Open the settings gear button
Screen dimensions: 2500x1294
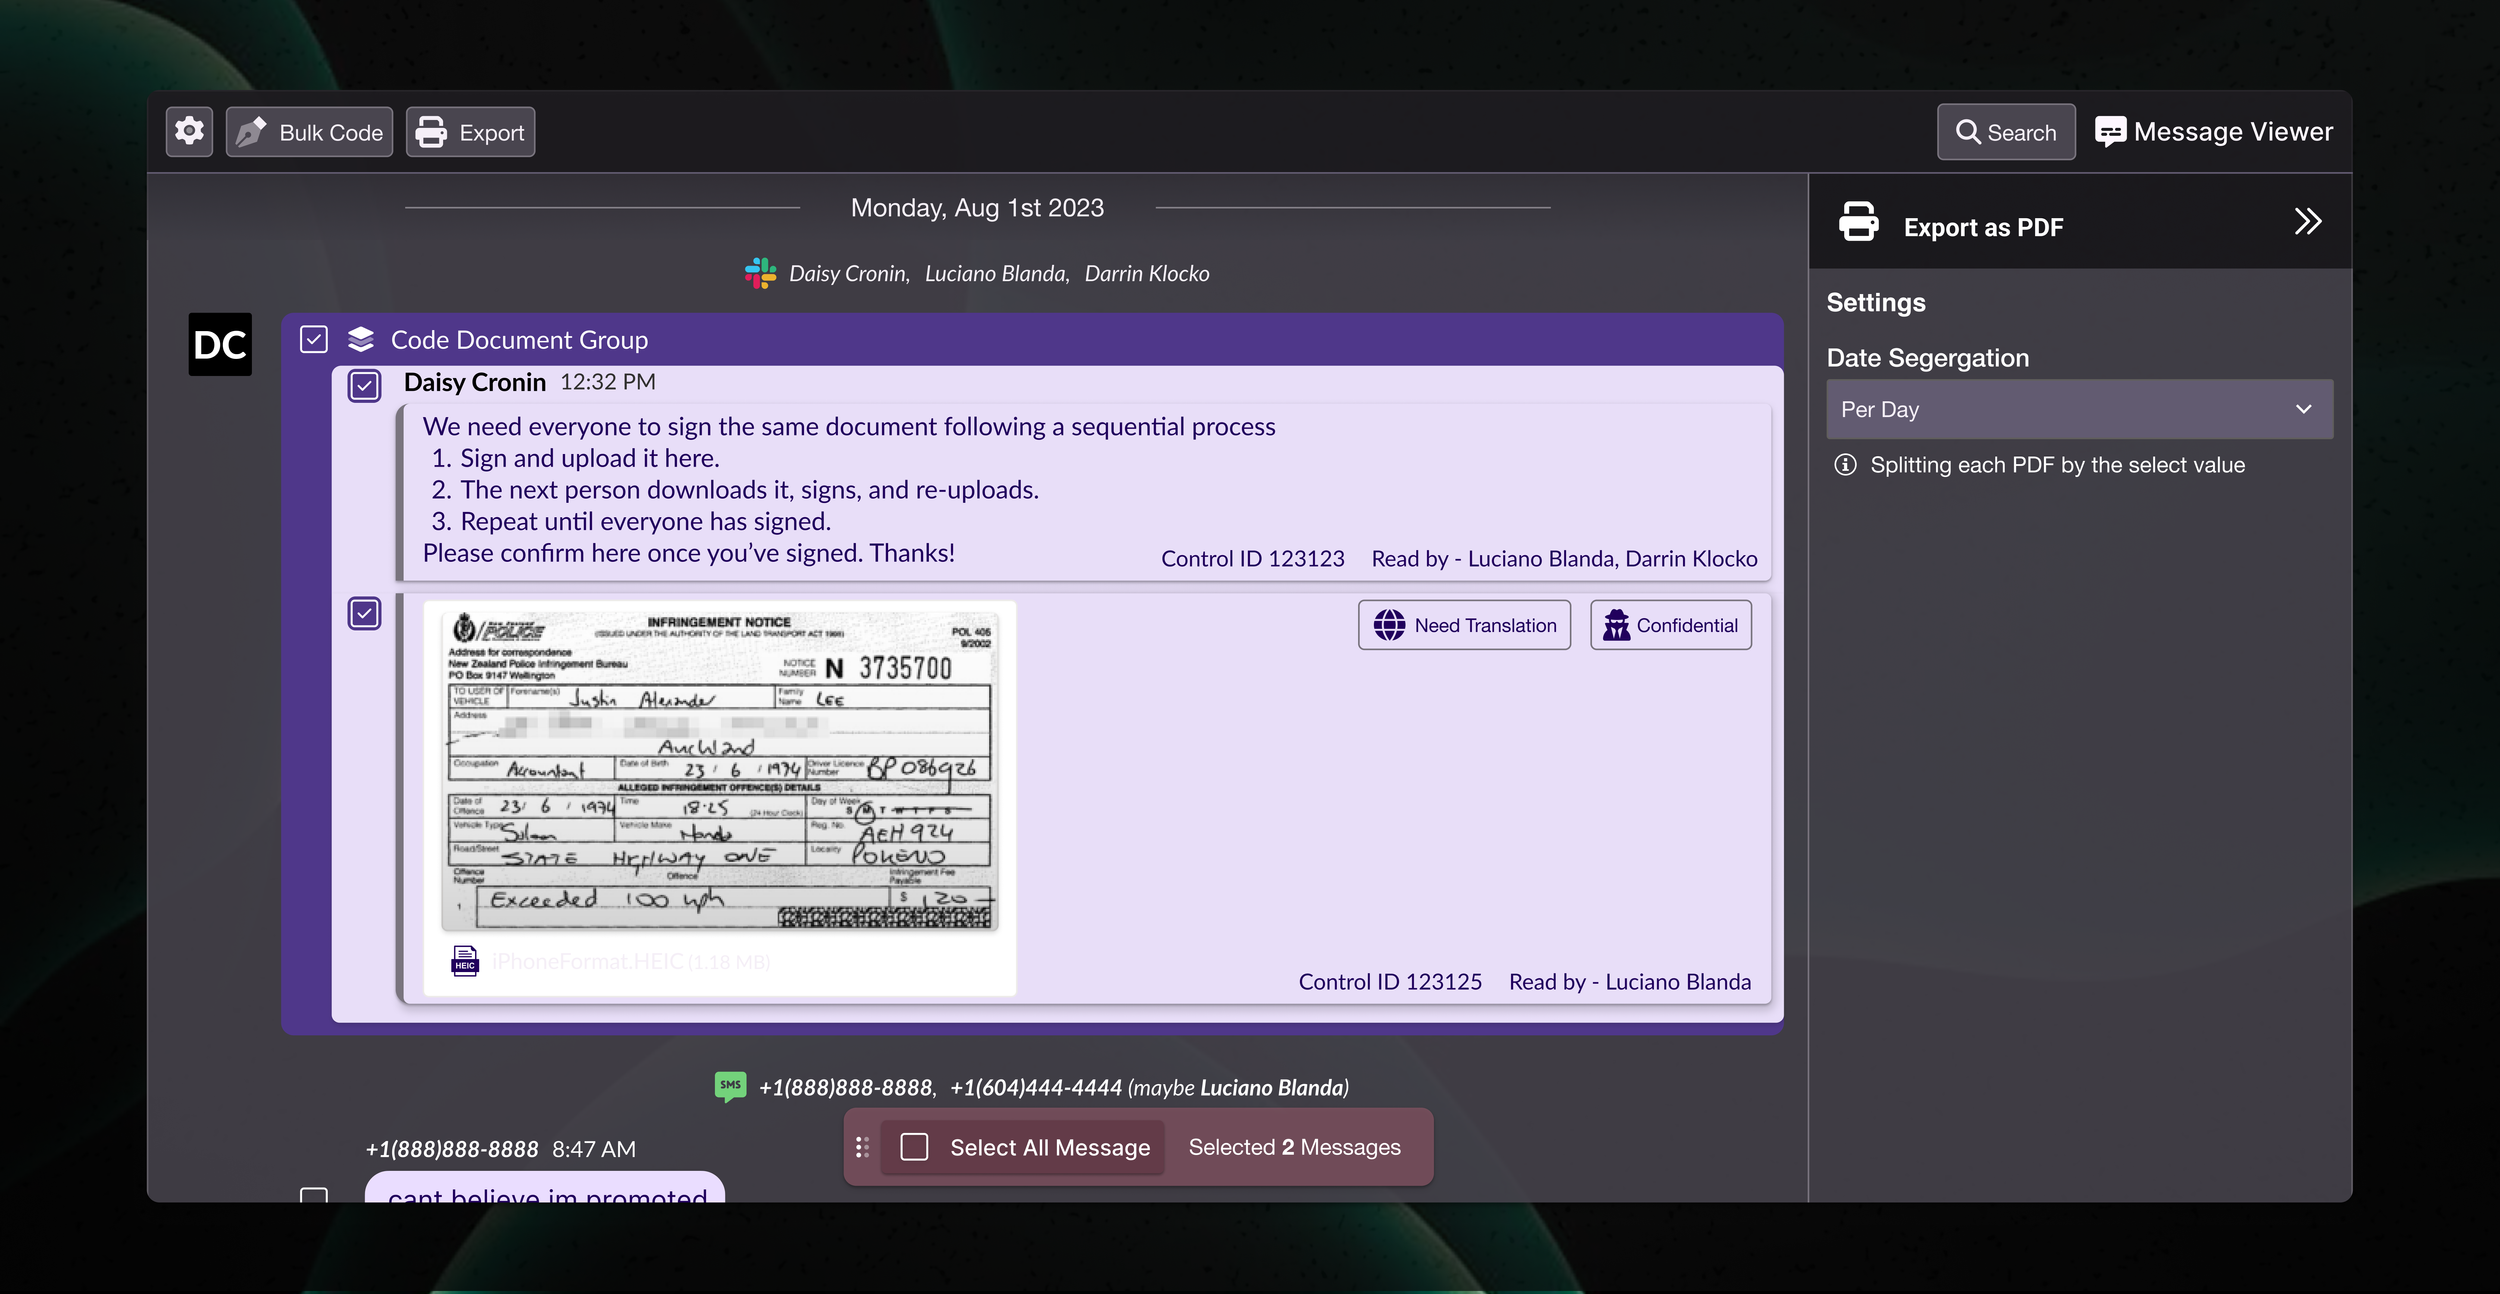point(189,132)
